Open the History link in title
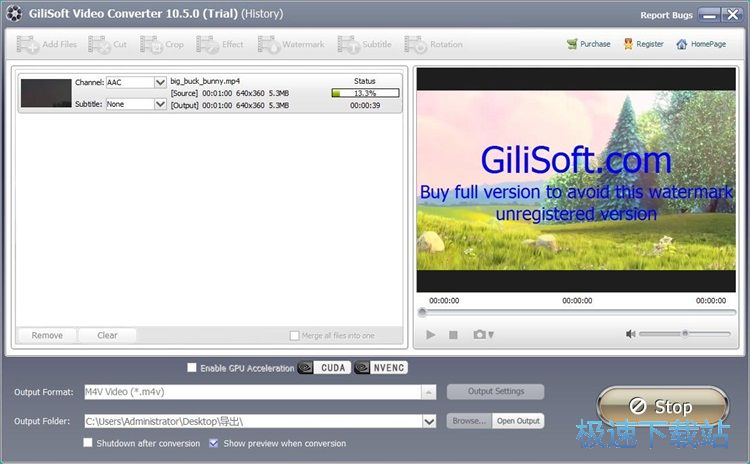The width and height of the screenshot is (750, 464). 262,13
